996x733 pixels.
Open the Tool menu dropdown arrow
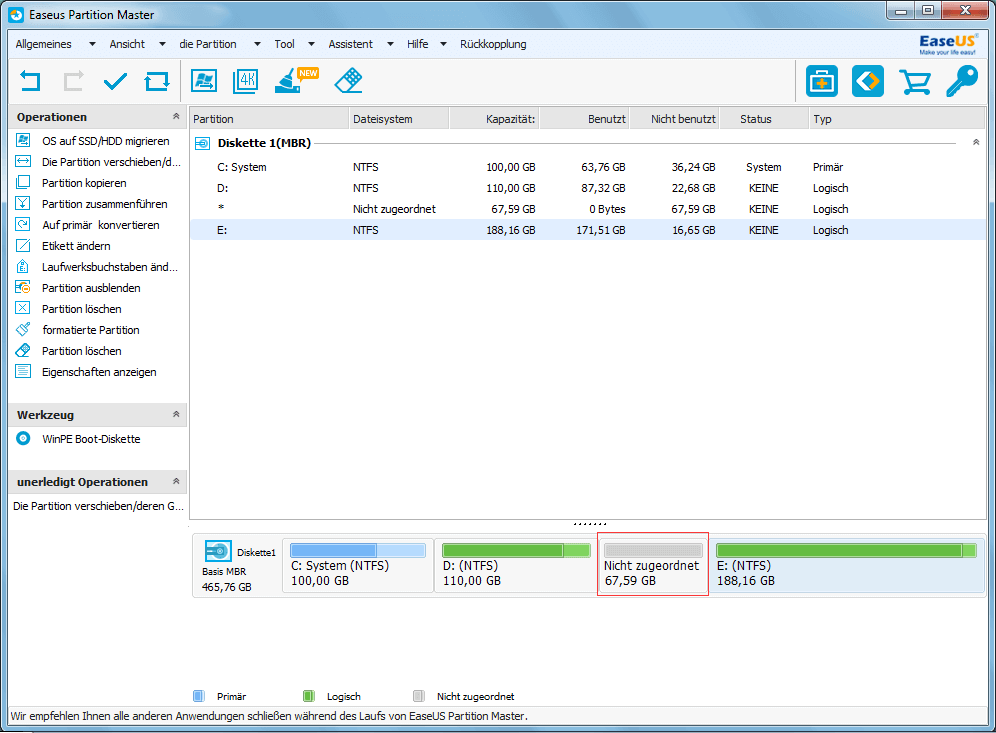pos(311,44)
